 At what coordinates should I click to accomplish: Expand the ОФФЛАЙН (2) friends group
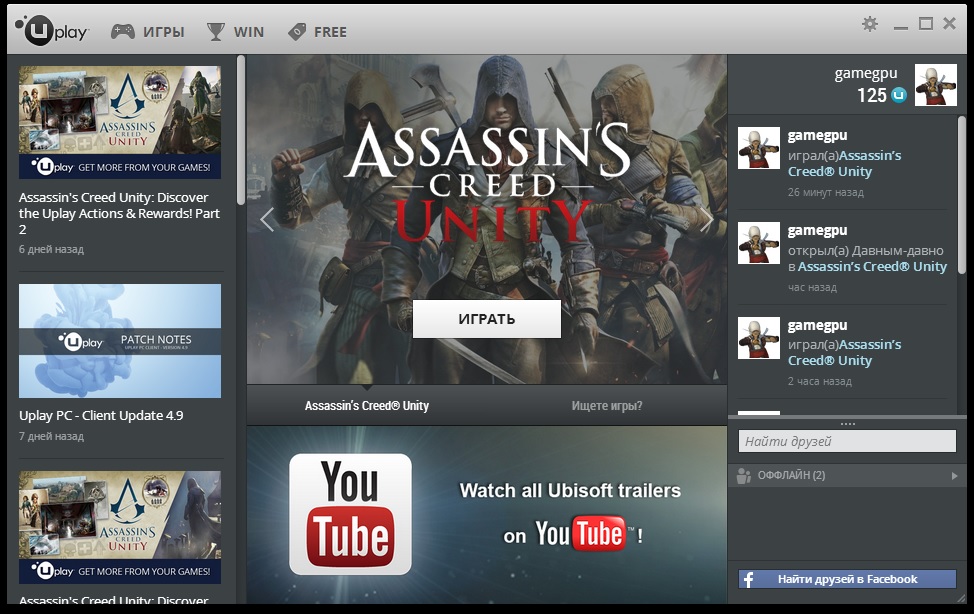click(847, 475)
